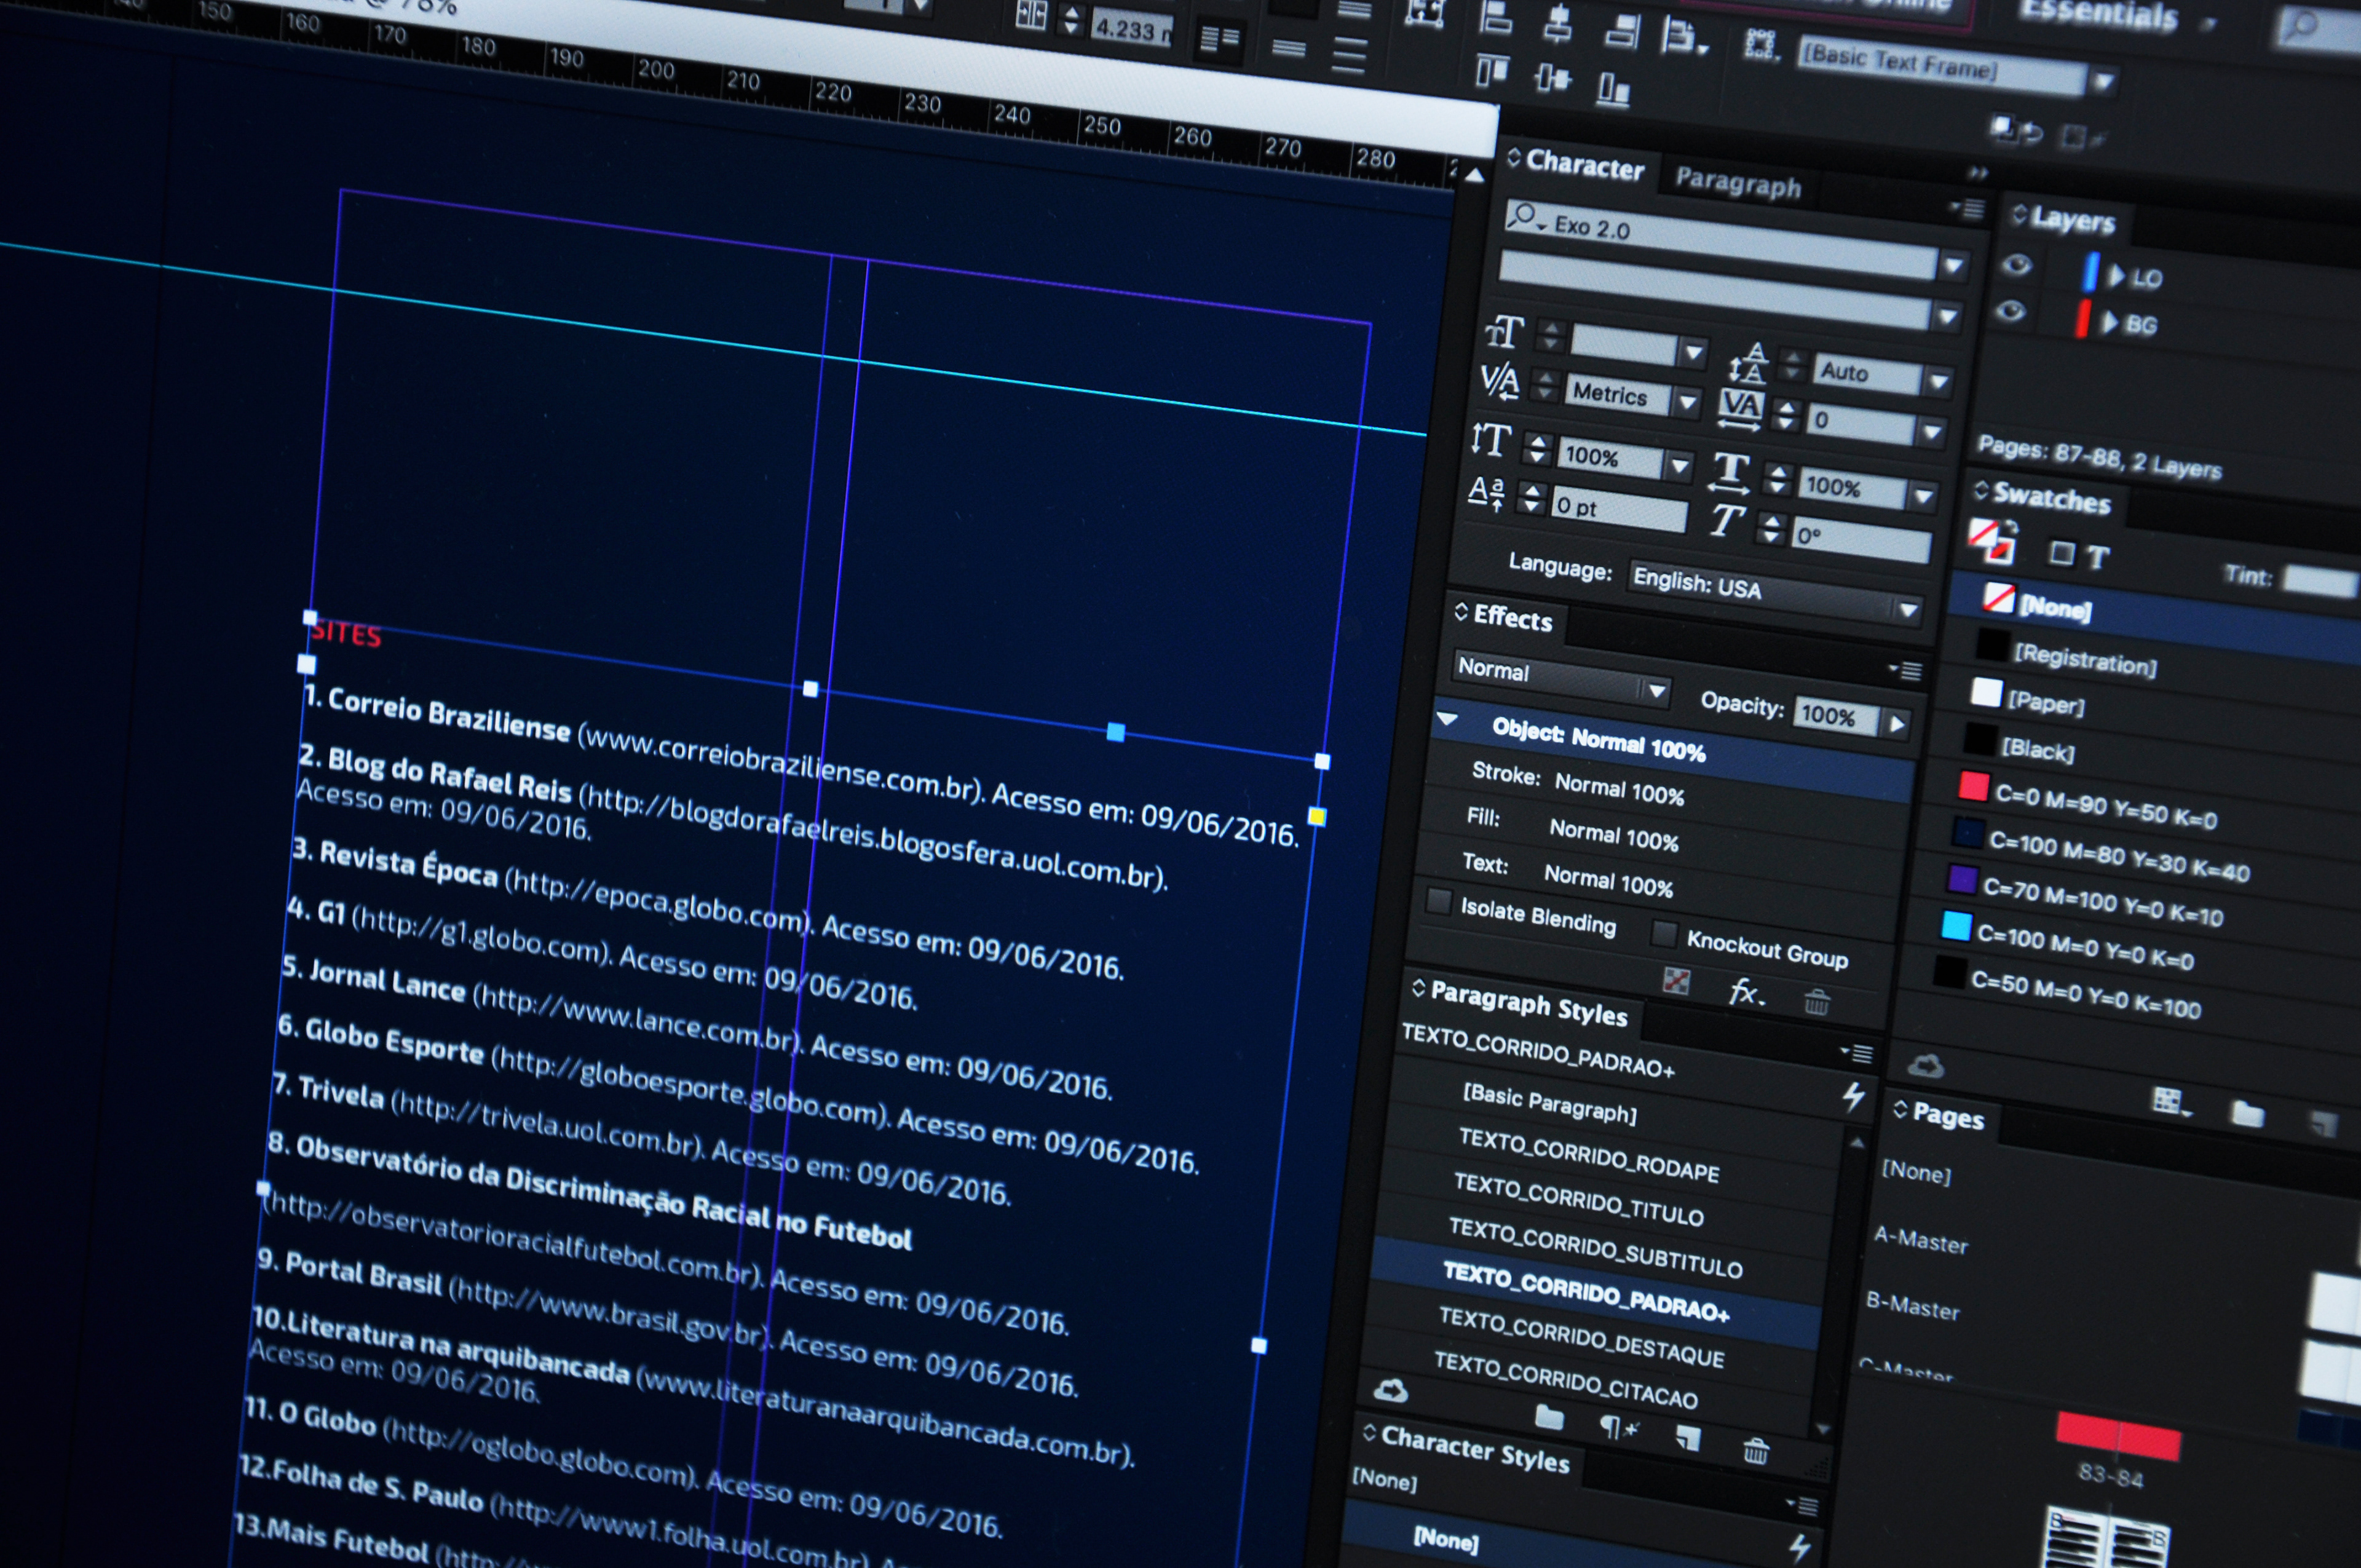Click the Object: Normal 100% effects row

tap(1675, 743)
